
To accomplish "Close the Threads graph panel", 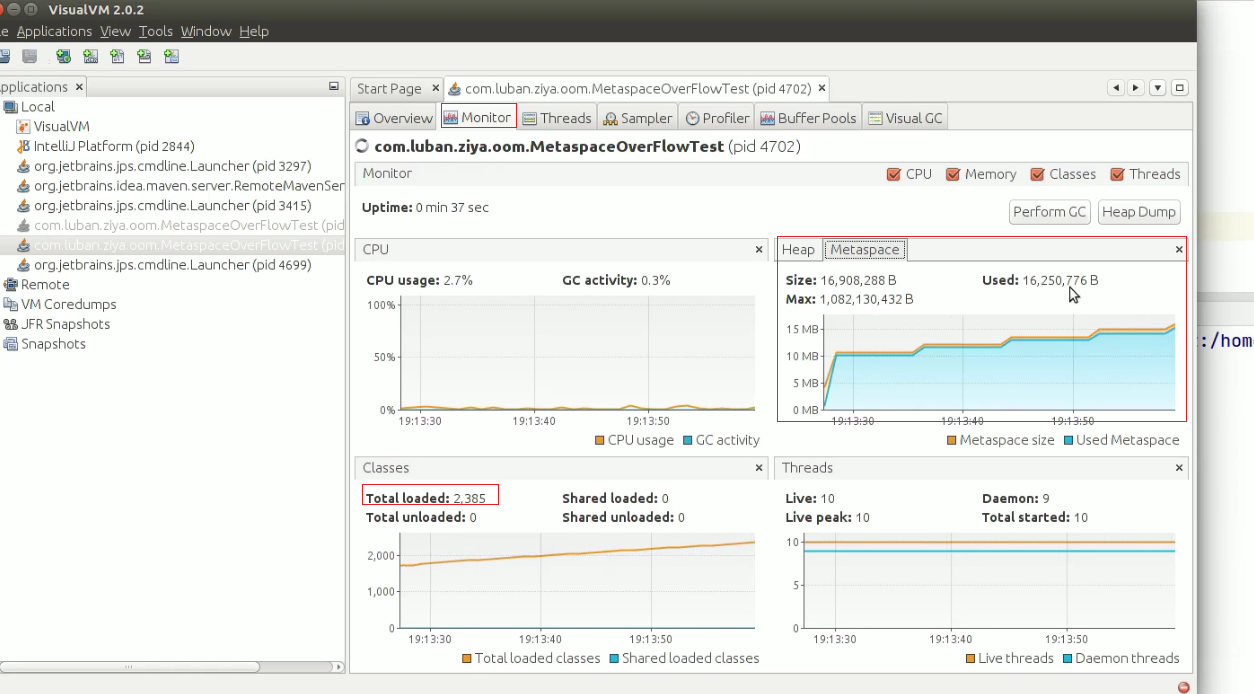I will tap(1179, 468).
